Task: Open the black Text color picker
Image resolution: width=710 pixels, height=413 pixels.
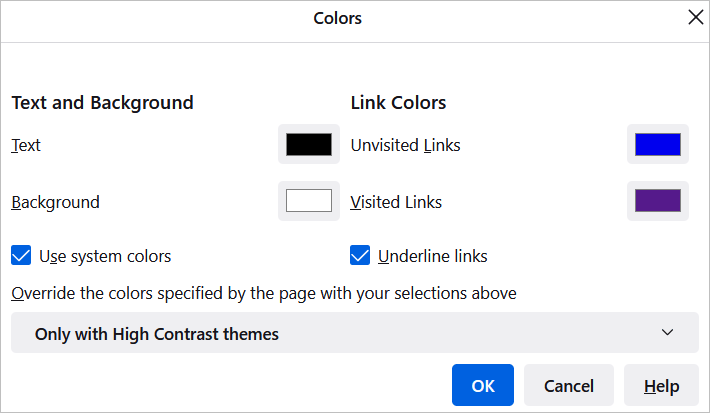Action: click(308, 145)
